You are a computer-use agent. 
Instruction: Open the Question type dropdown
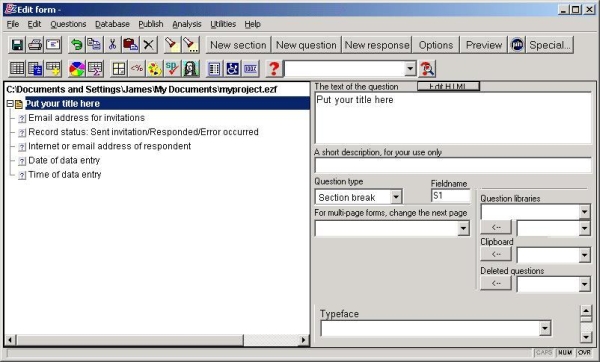[396, 197]
